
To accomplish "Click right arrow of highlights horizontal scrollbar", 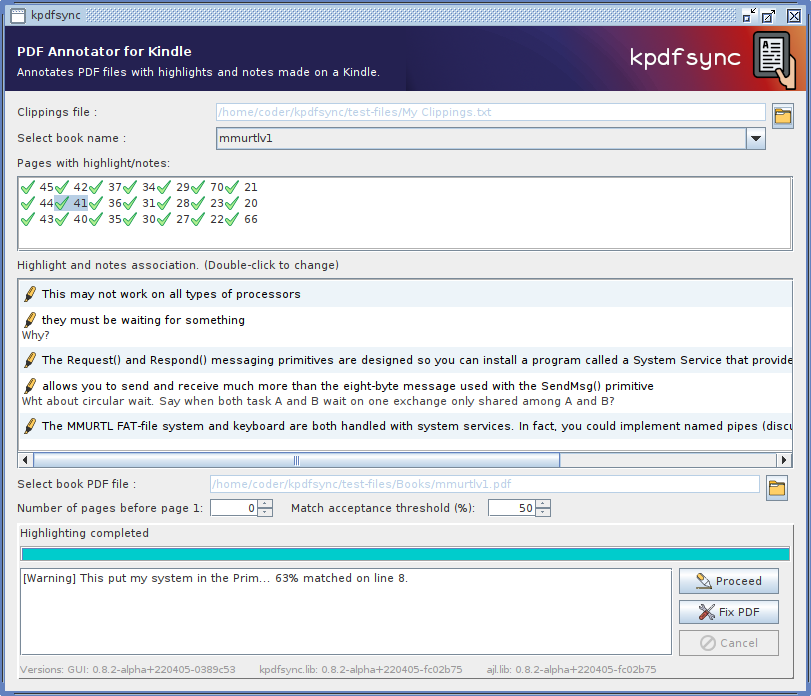I will [784, 460].
